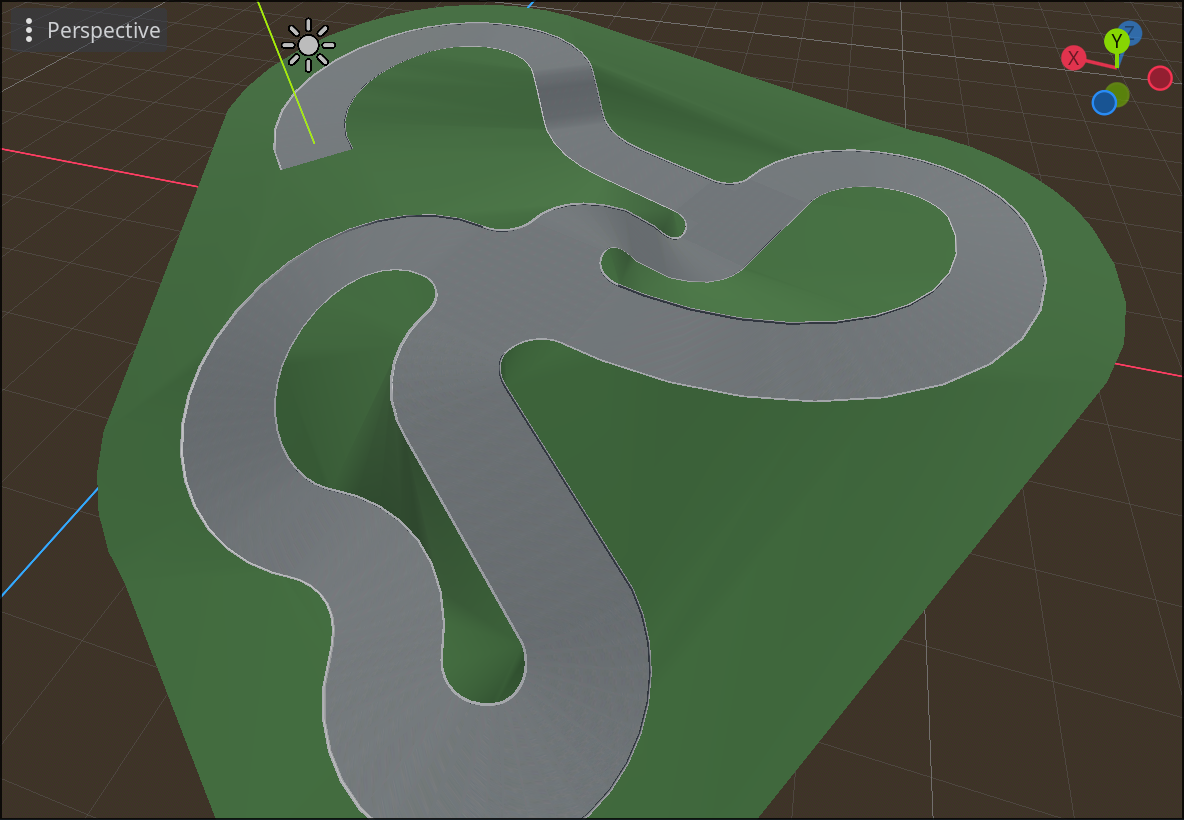Viewport: 1184px width, 820px height.
Task: Select the directional light sun gizmo
Action: coord(308,45)
